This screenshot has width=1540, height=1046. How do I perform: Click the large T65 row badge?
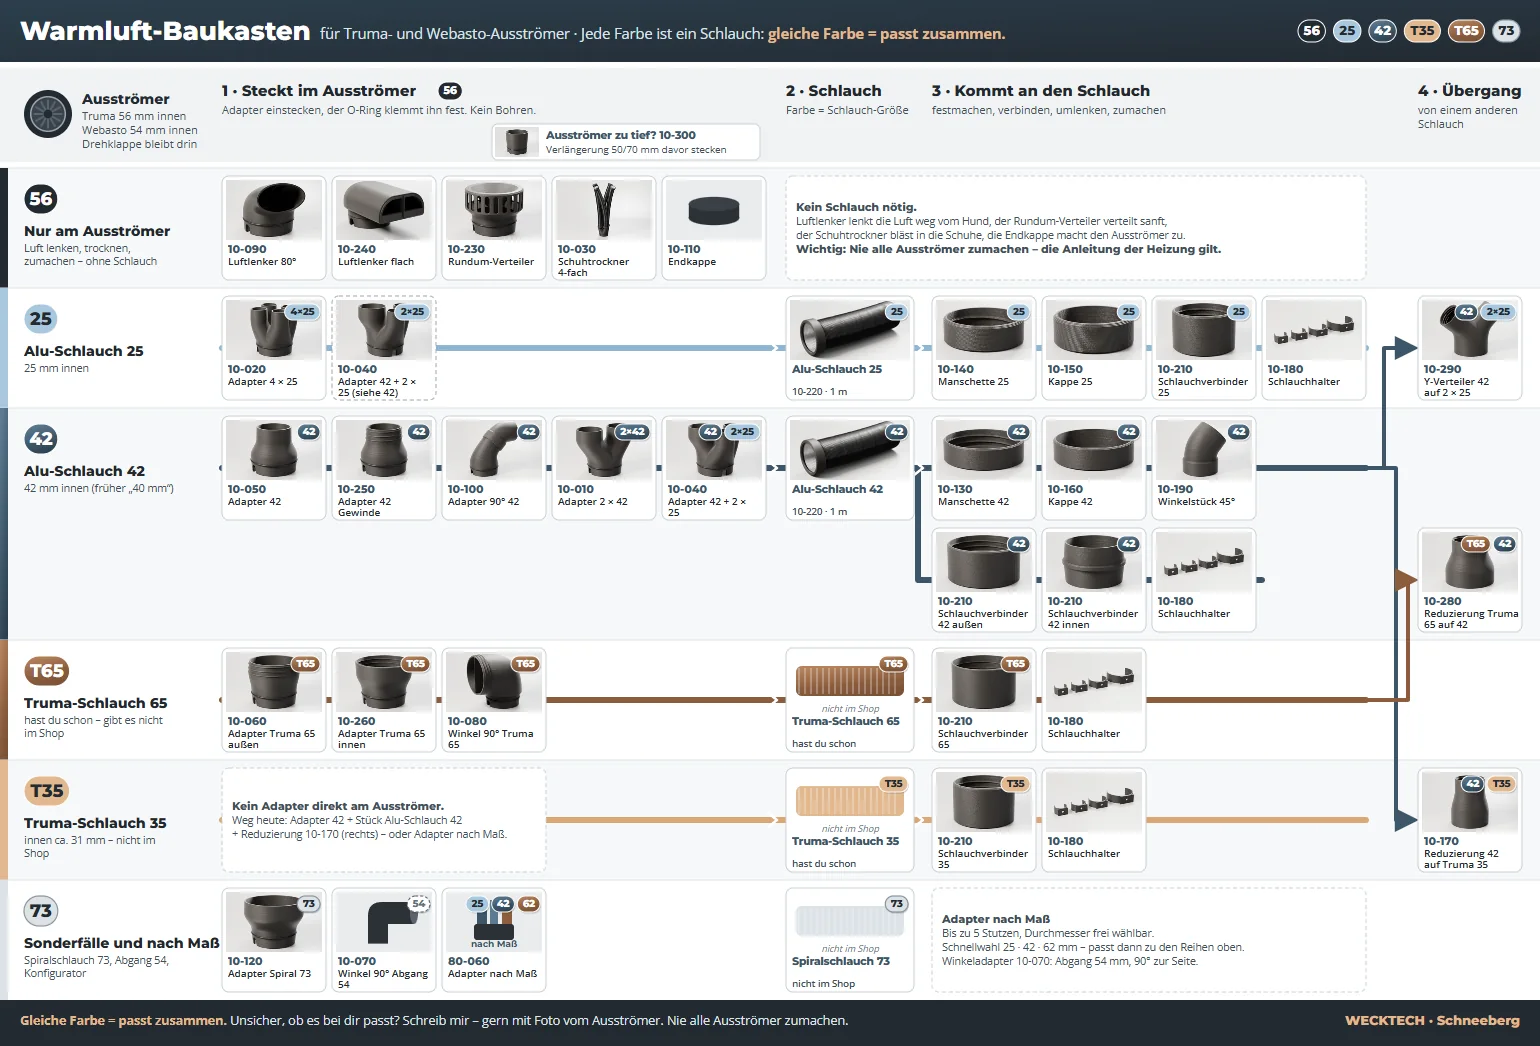tap(47, 671)
